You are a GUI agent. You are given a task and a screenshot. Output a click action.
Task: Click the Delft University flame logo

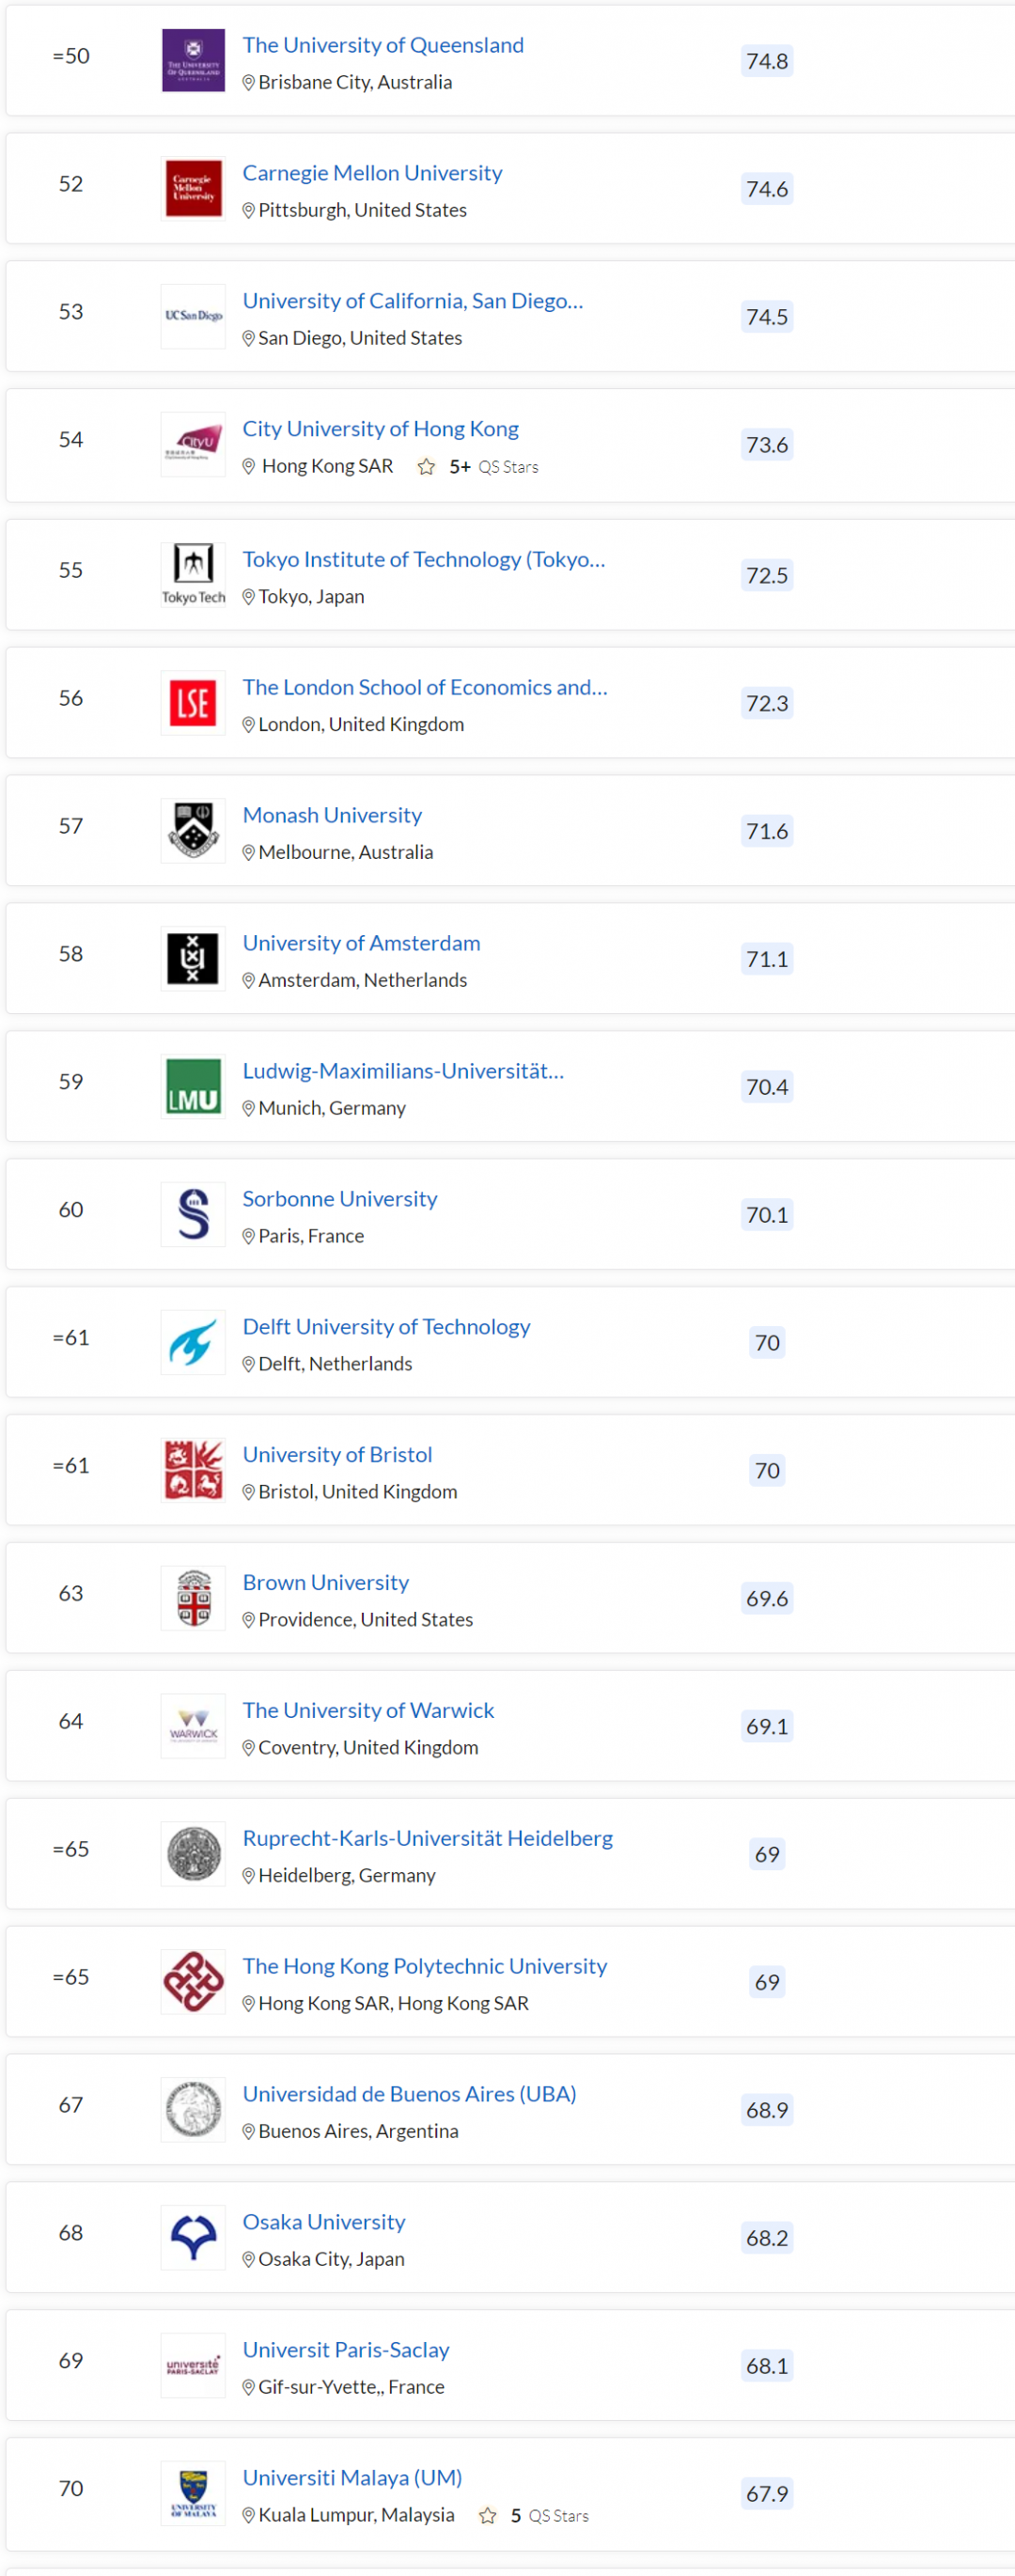click(193, 1342)
